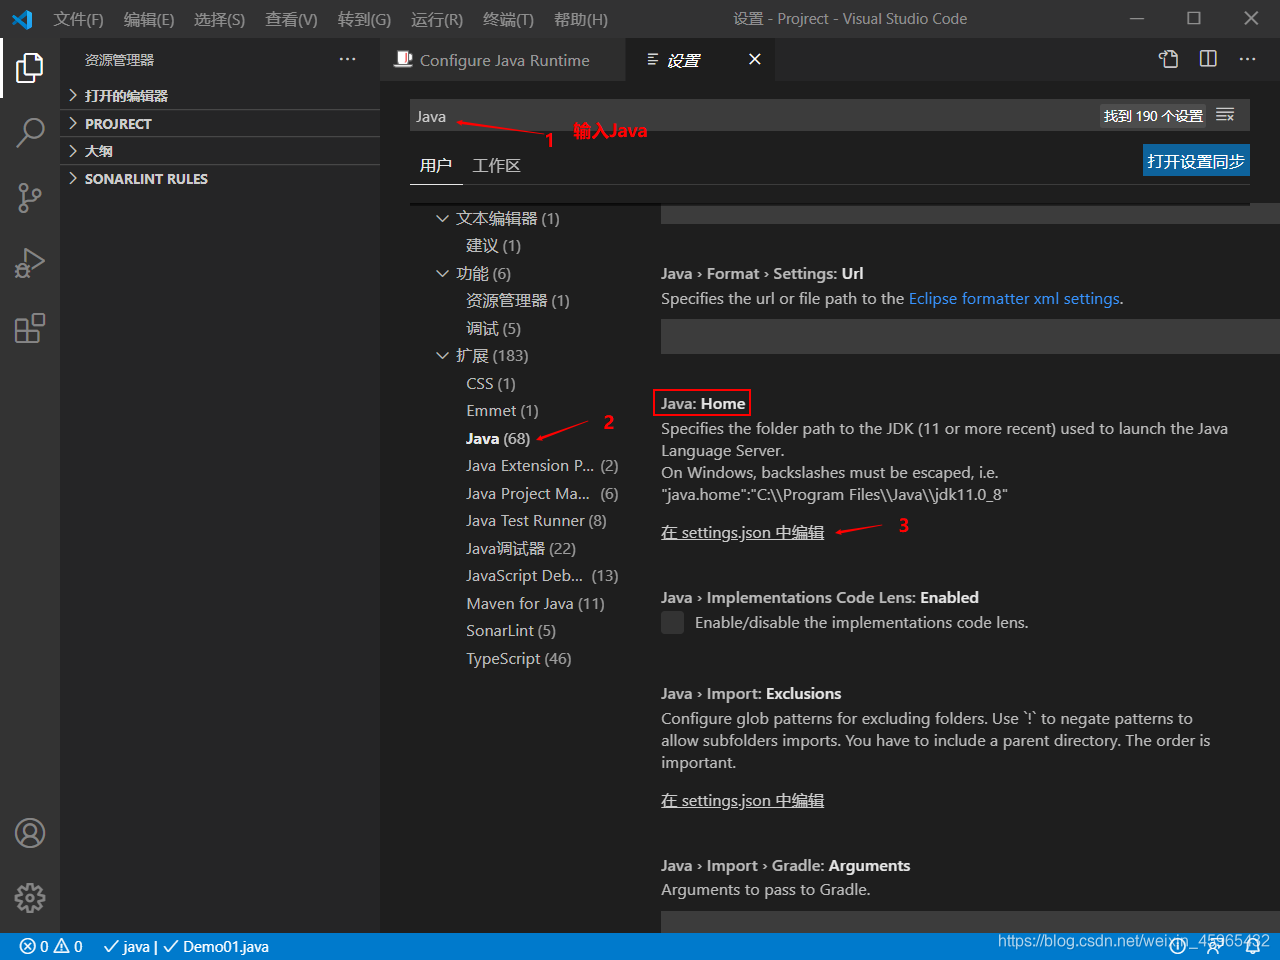
Task: Open editor more actions ellipsis
Action: click(x=1247, y=59)
